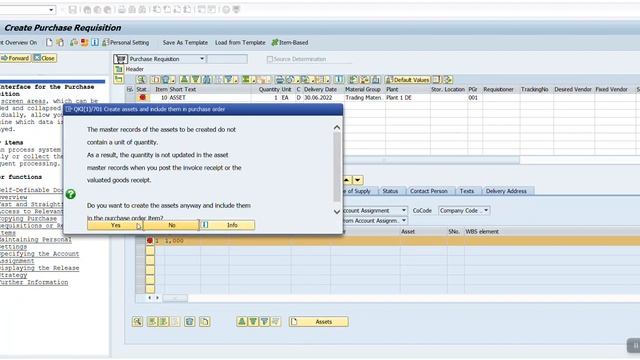The image size is (640, 360).
Task: Click the information icon in item toolbar
Action: 339,80
